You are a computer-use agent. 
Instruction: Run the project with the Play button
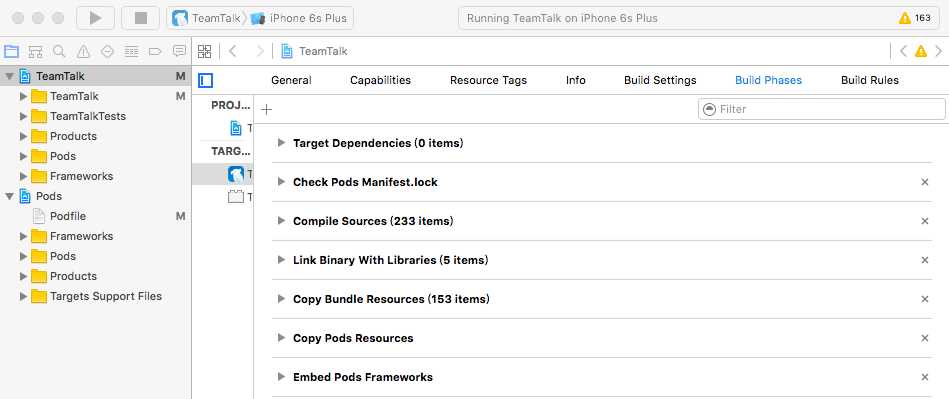[x=96, y=18]
